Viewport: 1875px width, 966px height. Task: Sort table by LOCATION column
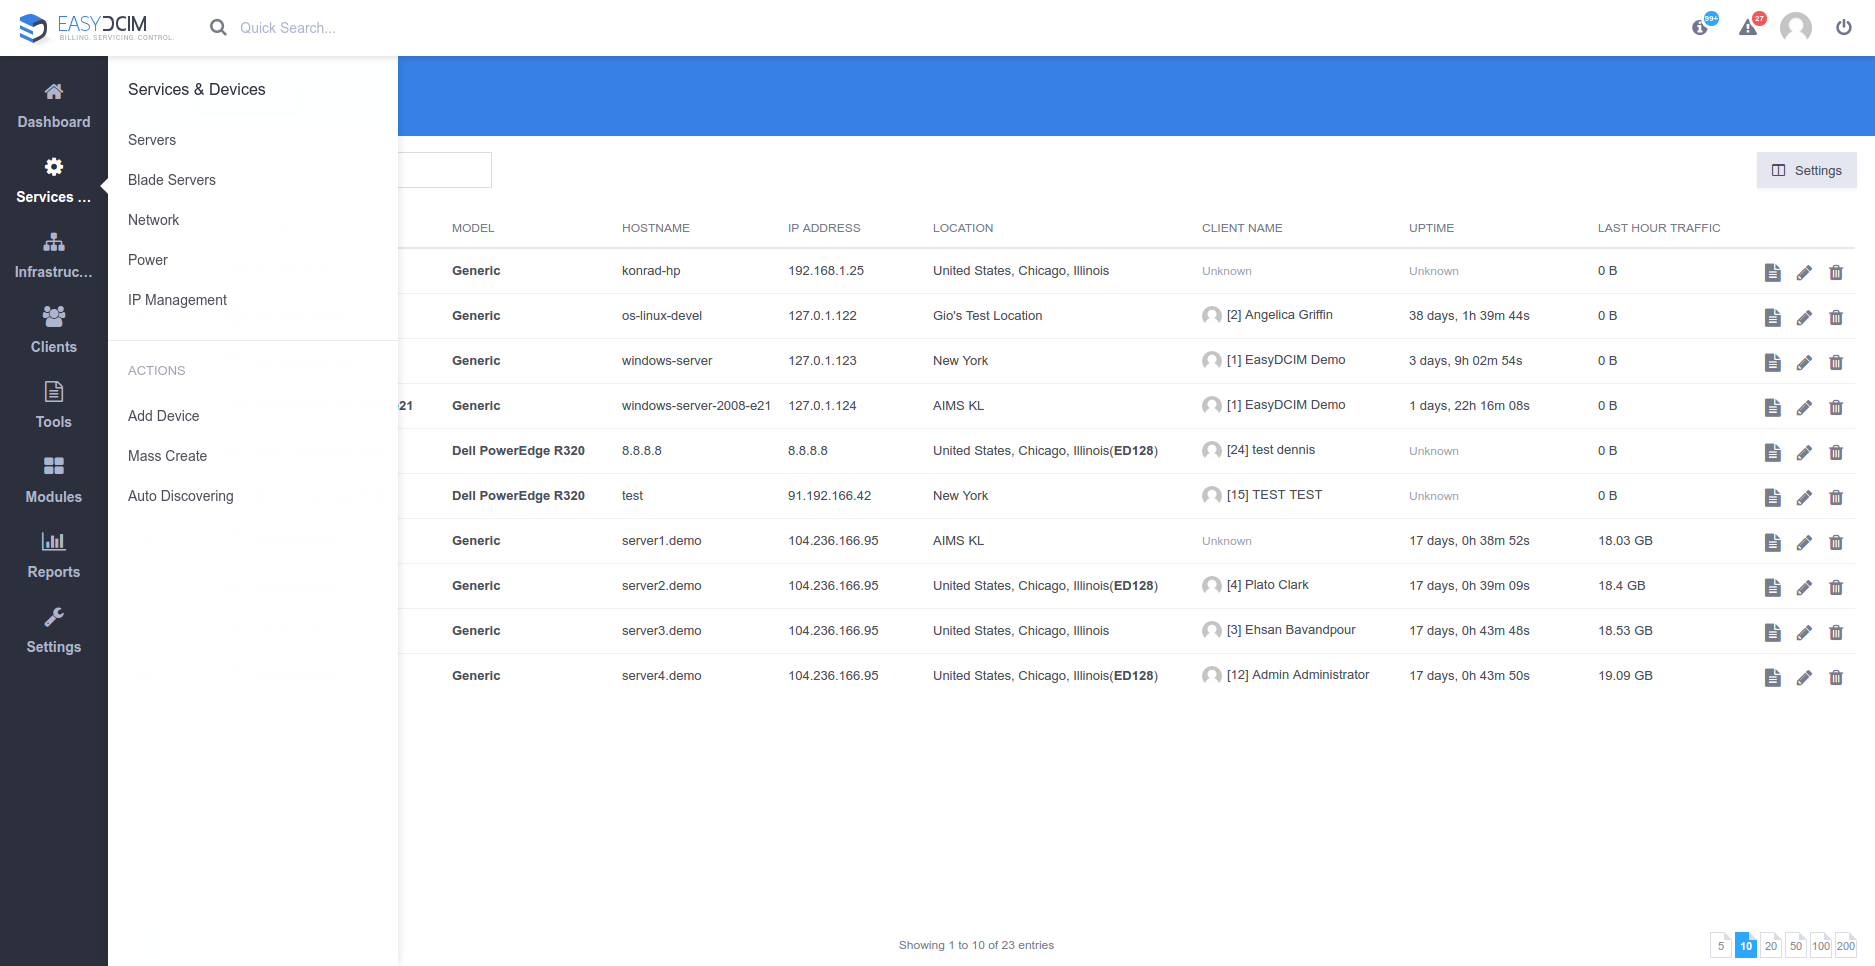click(963, 228)
